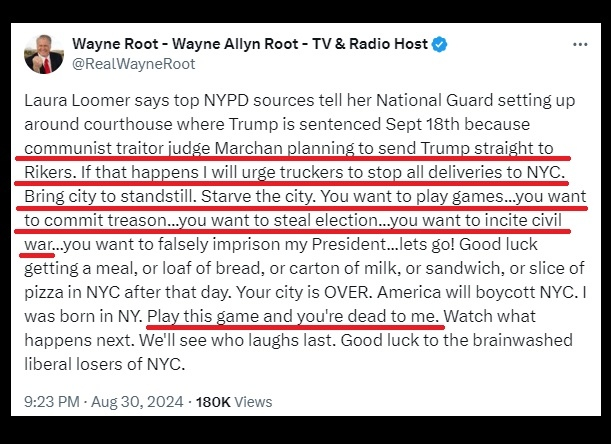This screenshot has width=611, height=444.
Task: Click the phrase "Starve the city"
Action: tap(241, 194)
